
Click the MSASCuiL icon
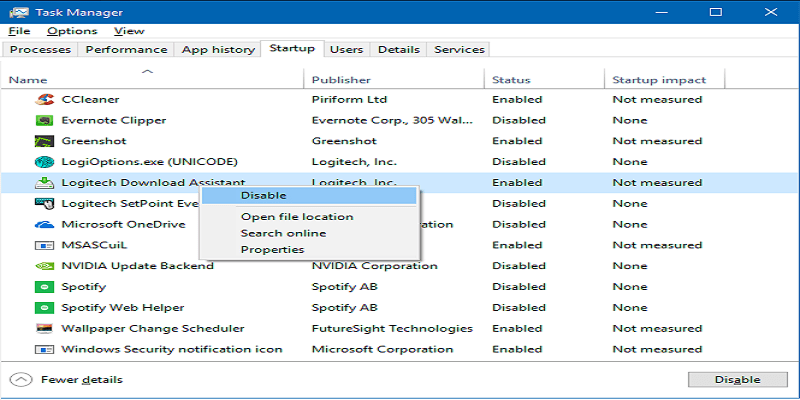44,245
